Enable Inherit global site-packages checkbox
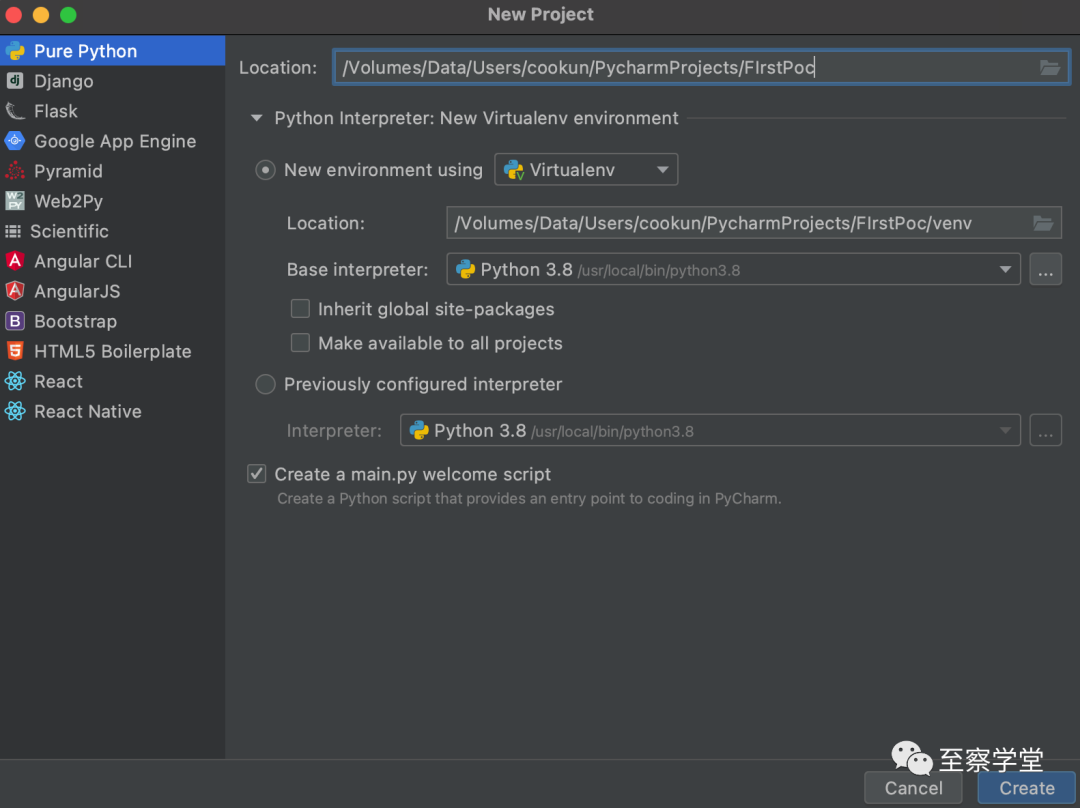1080x808 pixels. 300,309
